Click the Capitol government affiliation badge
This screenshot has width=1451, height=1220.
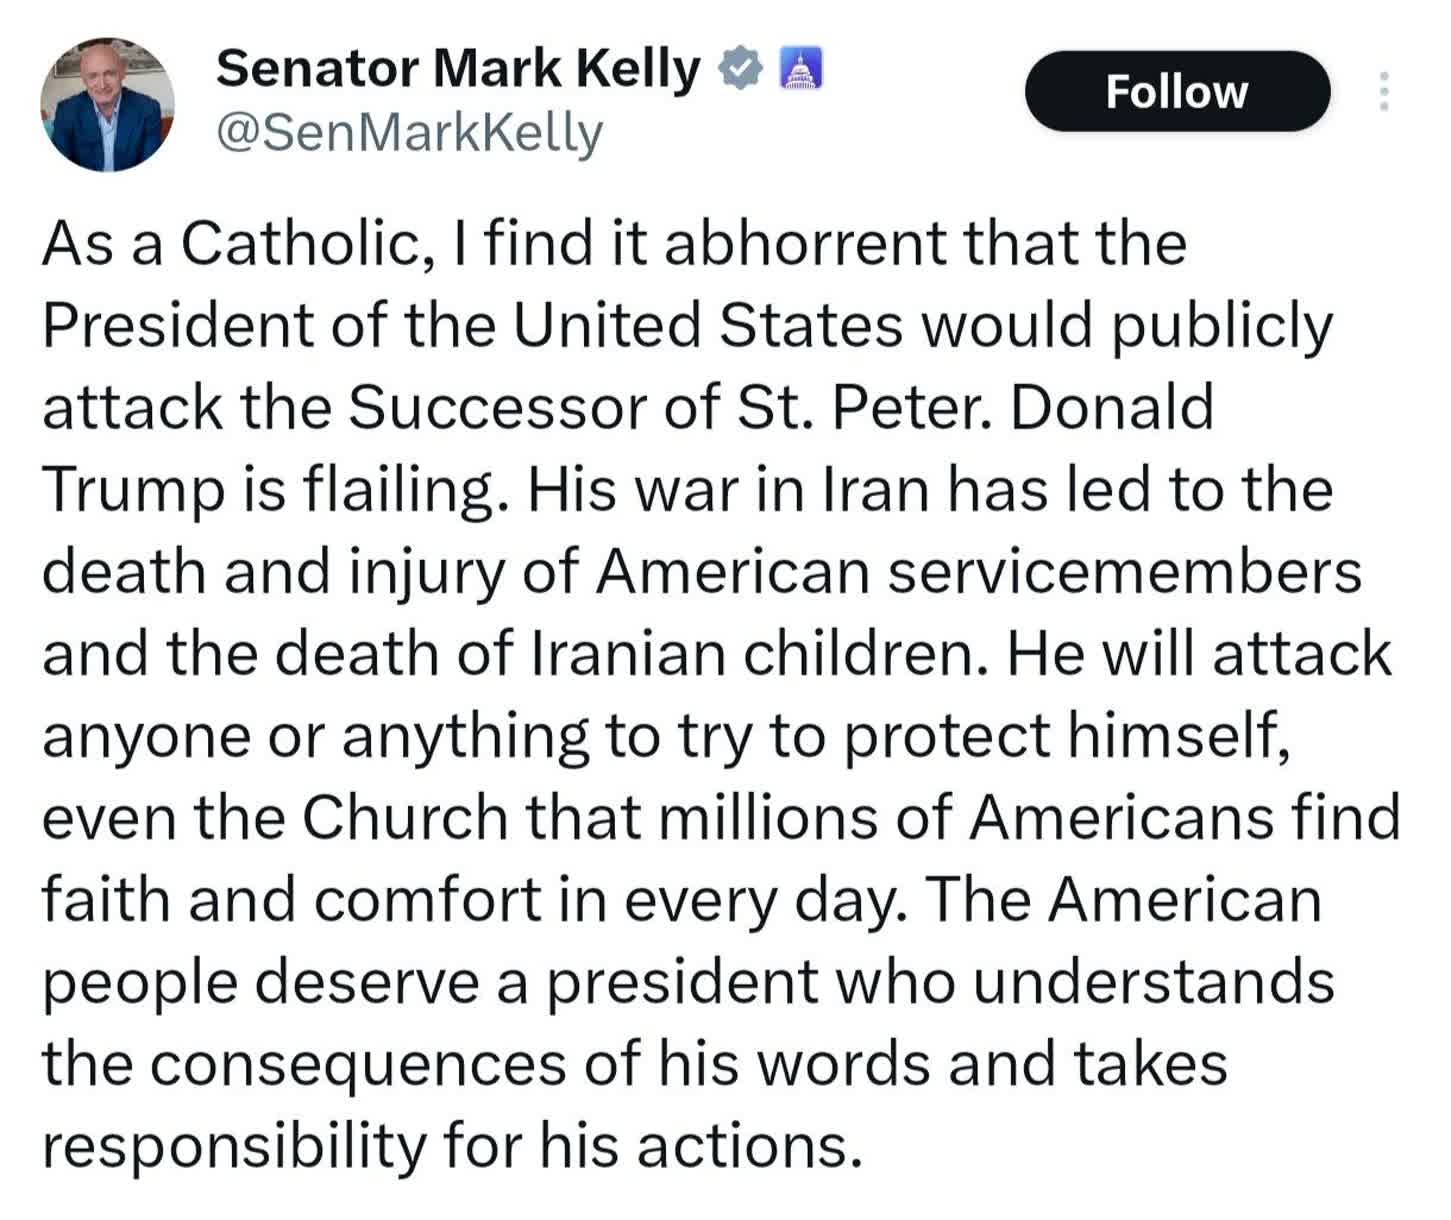(x=799, y=69)
